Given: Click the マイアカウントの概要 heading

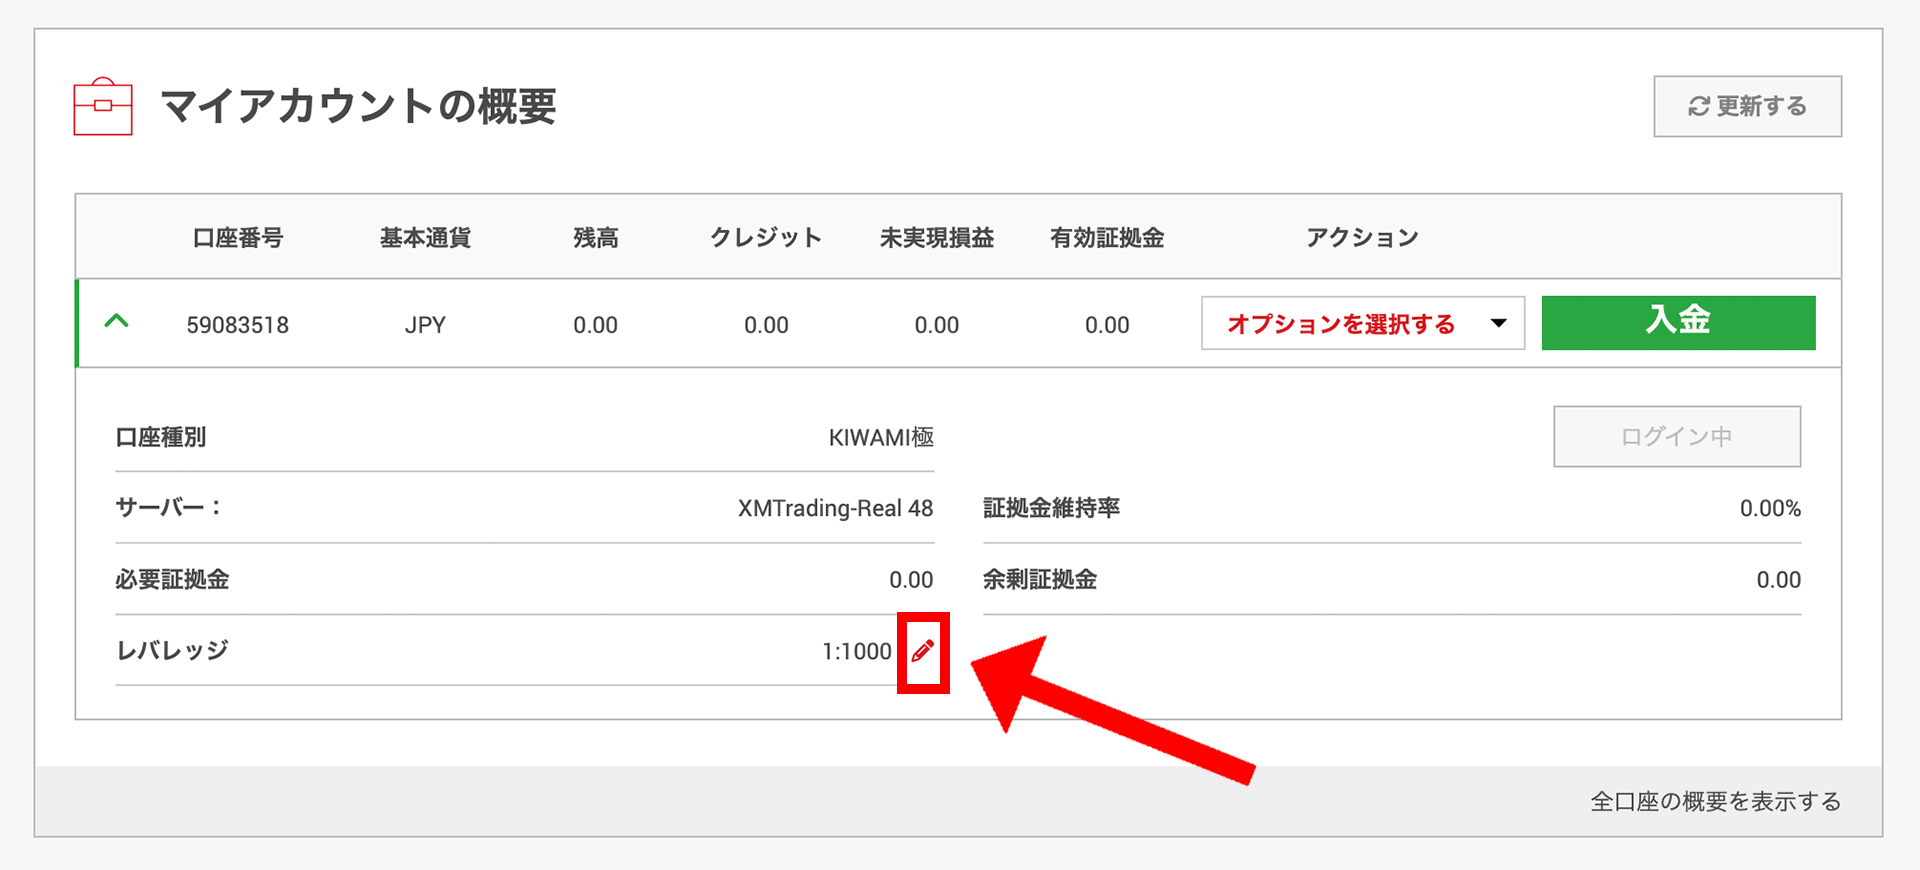Looking at the screenshot, I should click(358, 106).
